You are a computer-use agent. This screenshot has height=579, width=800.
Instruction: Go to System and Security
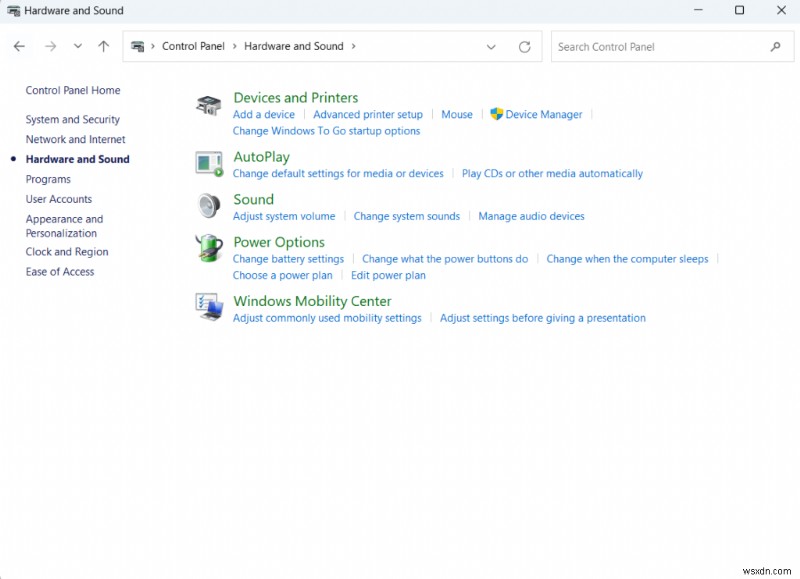pyautogui.click(x=73, y=119)
